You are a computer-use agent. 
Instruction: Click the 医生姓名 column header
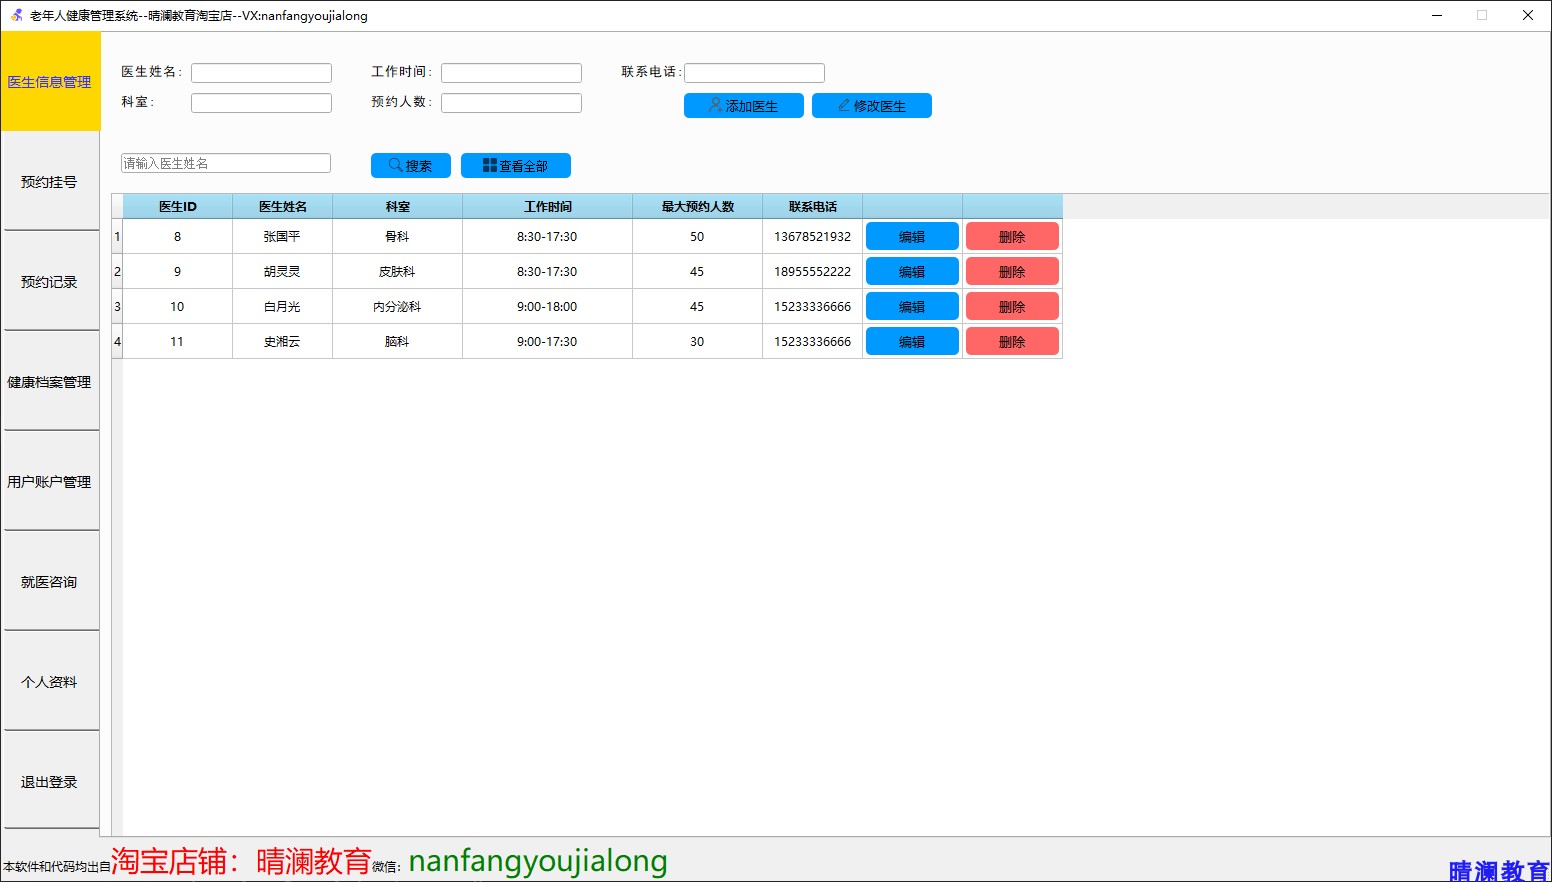tap(283, 207)
